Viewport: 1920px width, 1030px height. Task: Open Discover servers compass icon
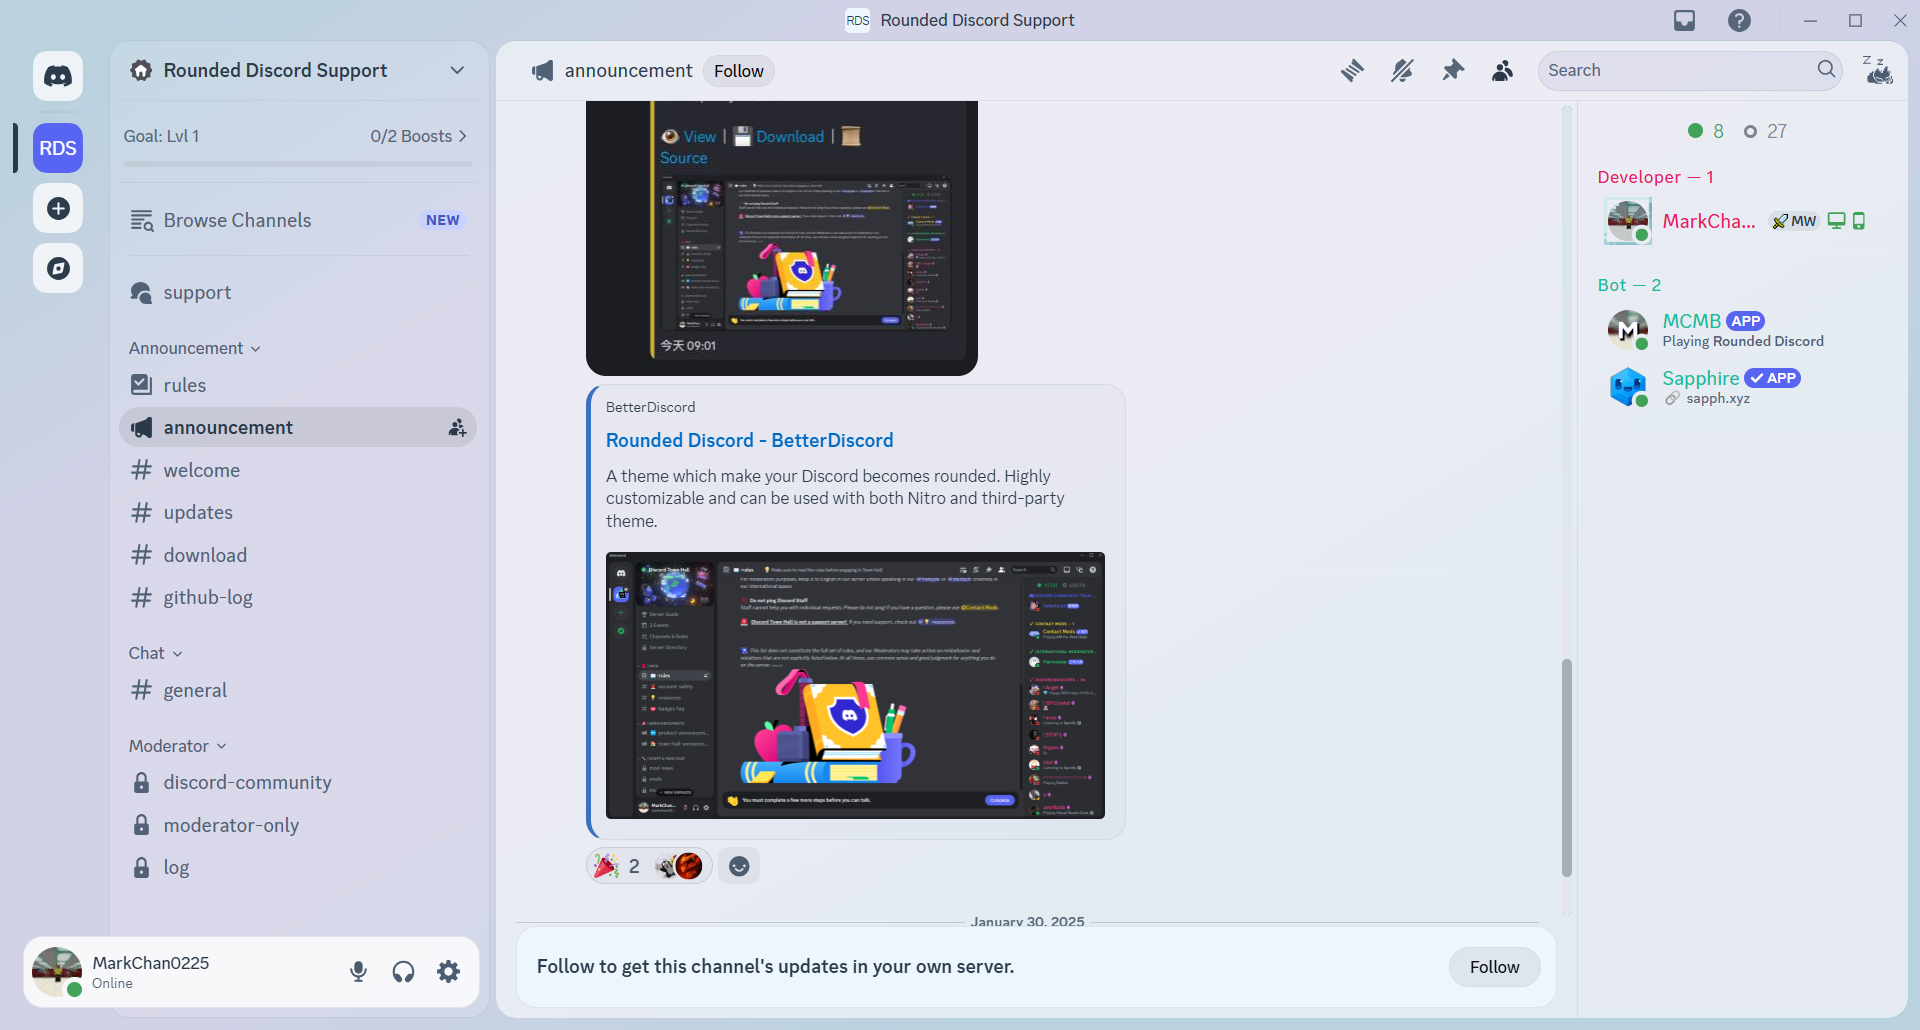click(58, 268)
